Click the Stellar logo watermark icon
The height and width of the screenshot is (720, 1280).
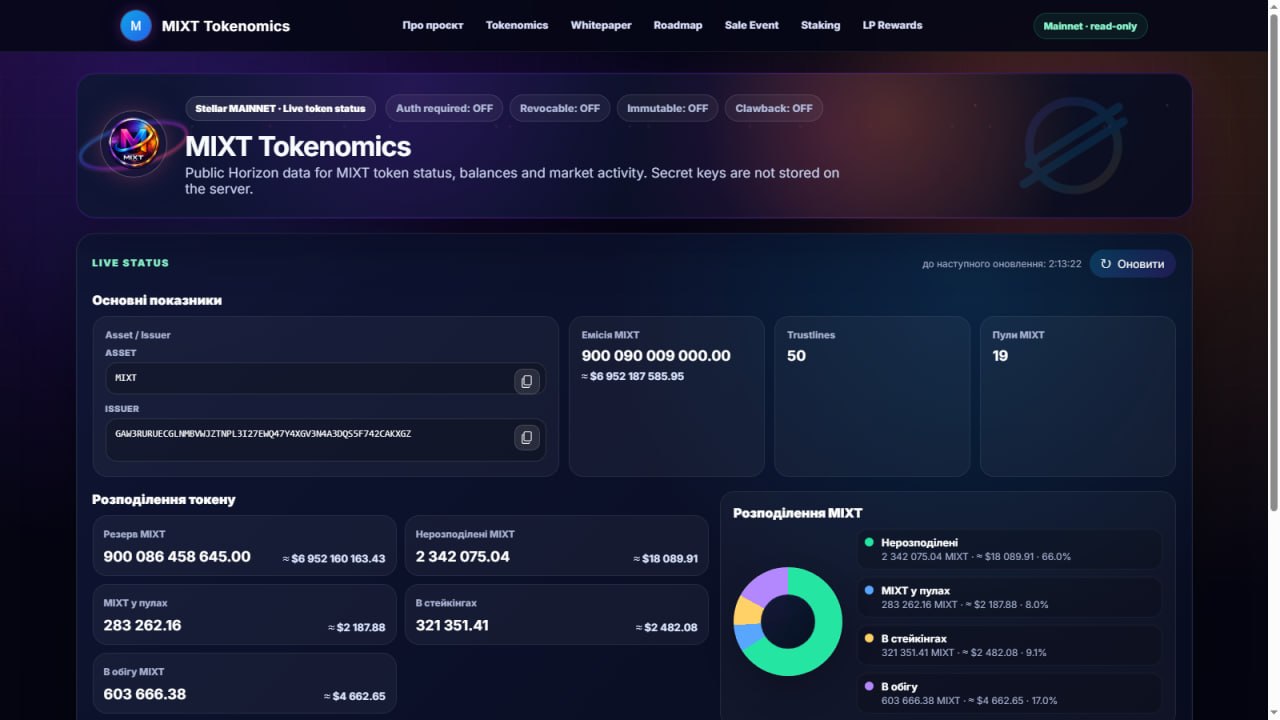click(x=1073, y=145)
